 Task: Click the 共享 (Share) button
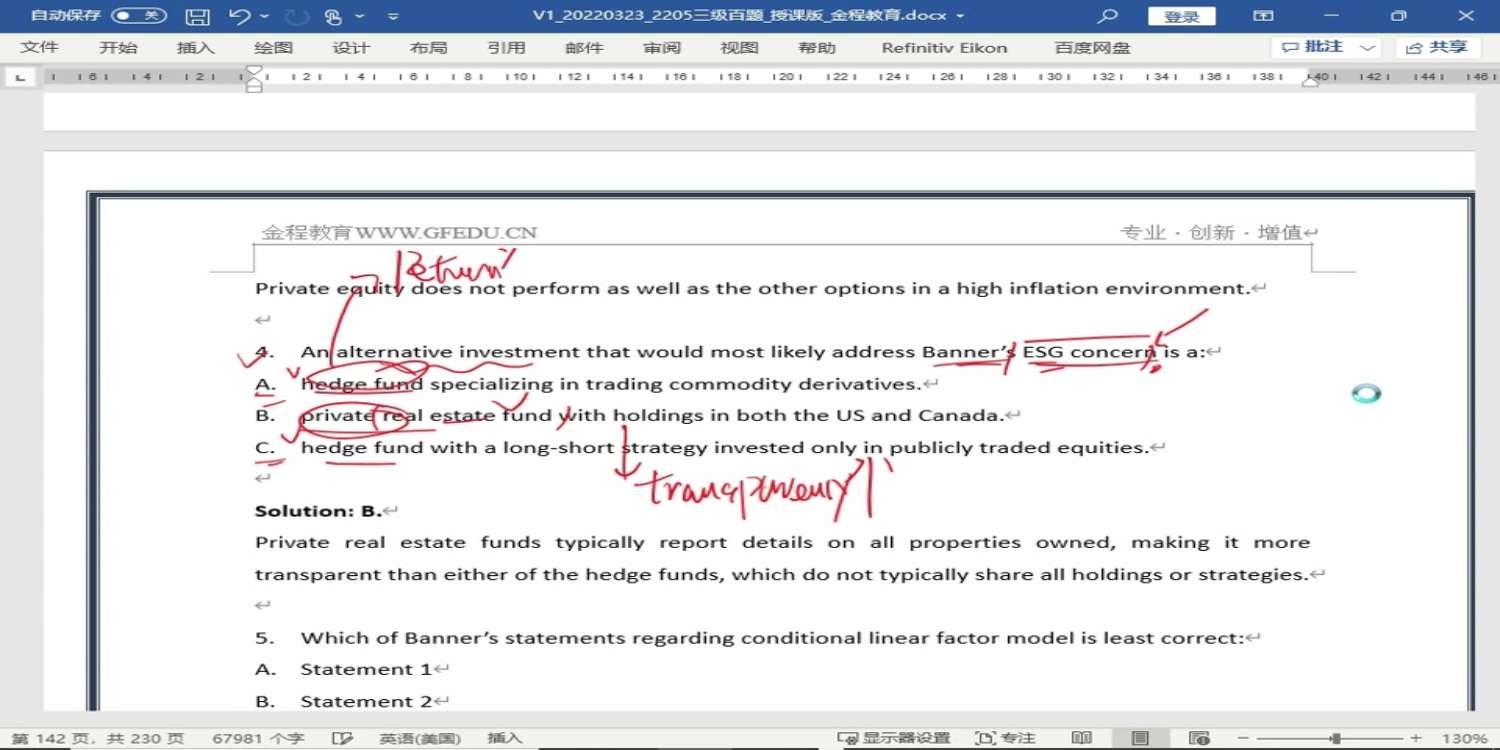point(1439,47)
